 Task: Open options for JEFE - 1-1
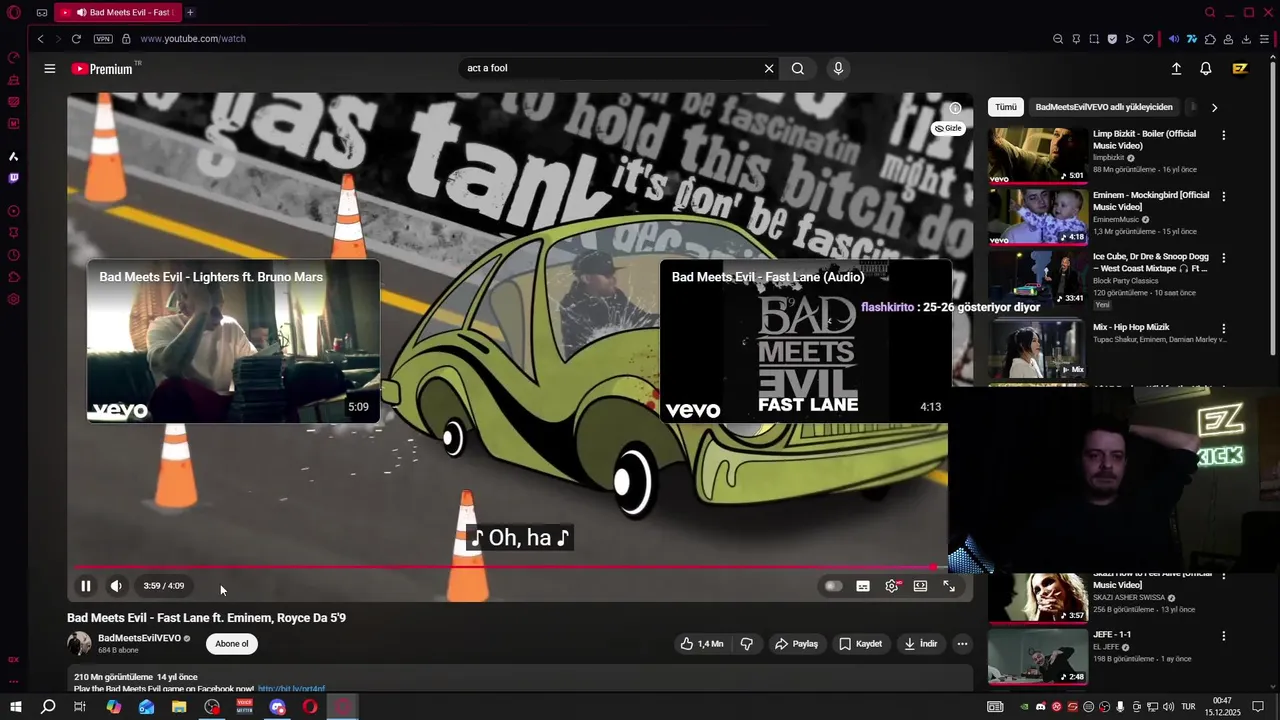coord(1223,636)
